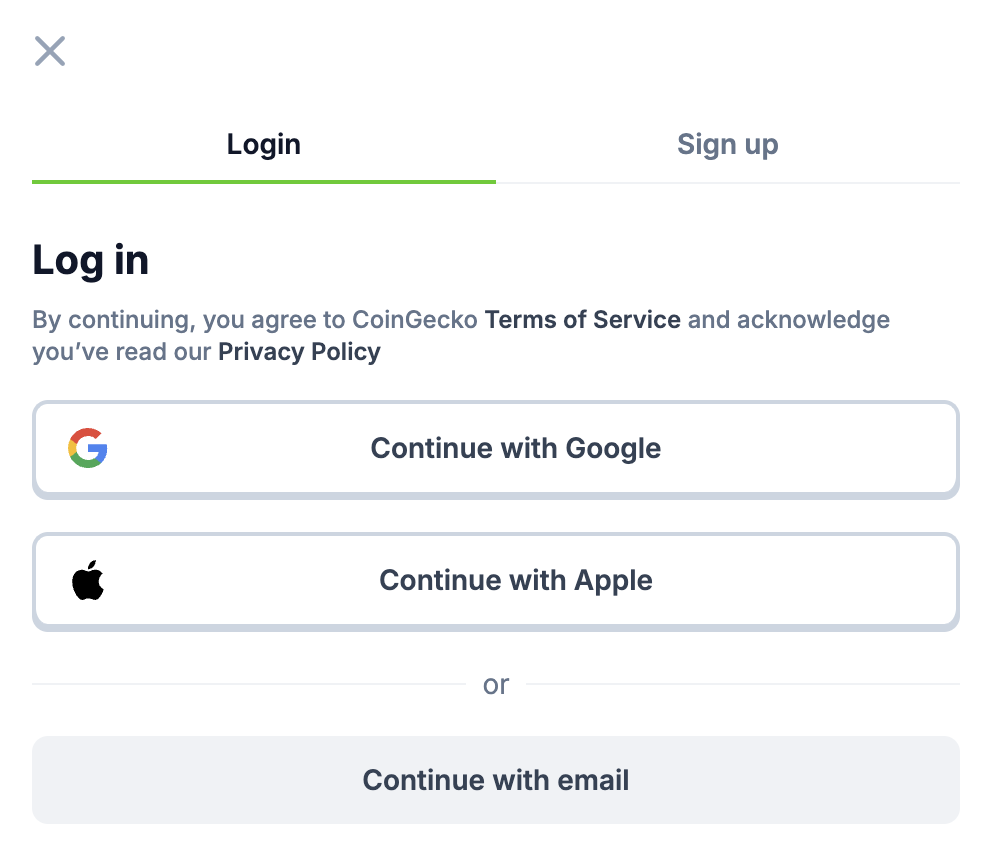Select the Login tab
Screen dimensions: 992x848
point(264,145)
